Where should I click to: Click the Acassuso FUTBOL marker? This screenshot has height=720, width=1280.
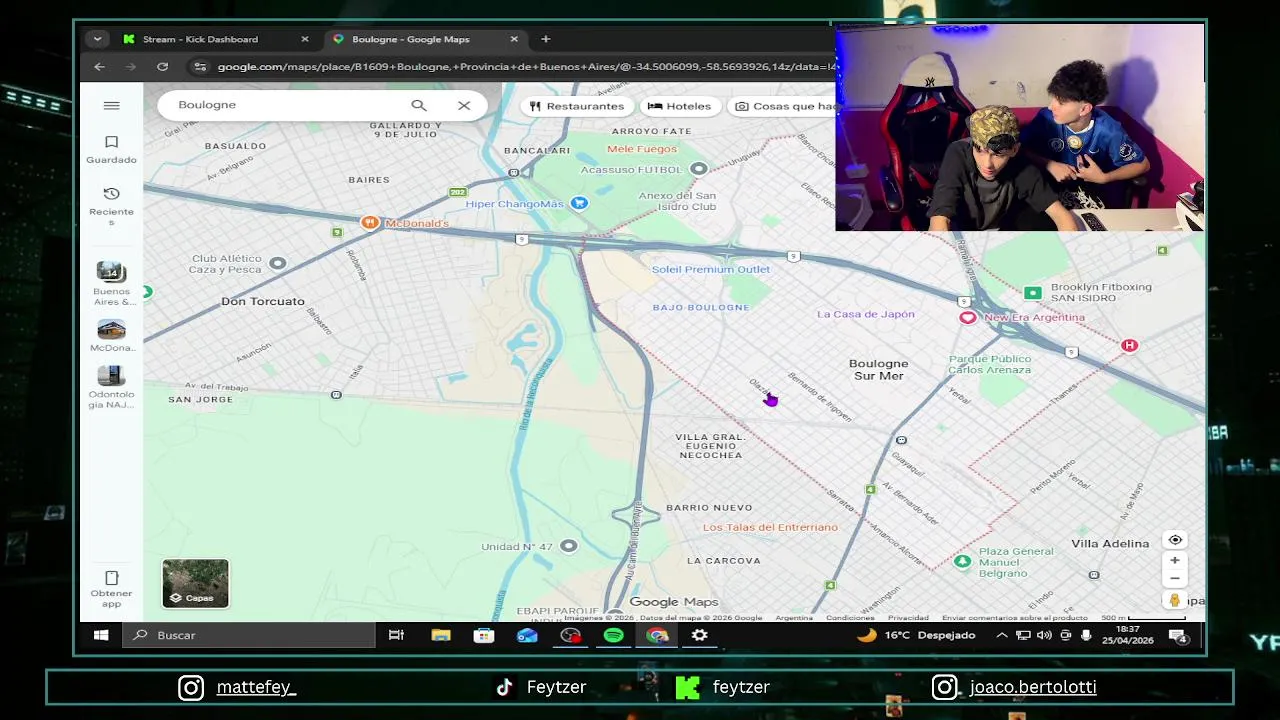pyautogui.click(x=699, y=169)
